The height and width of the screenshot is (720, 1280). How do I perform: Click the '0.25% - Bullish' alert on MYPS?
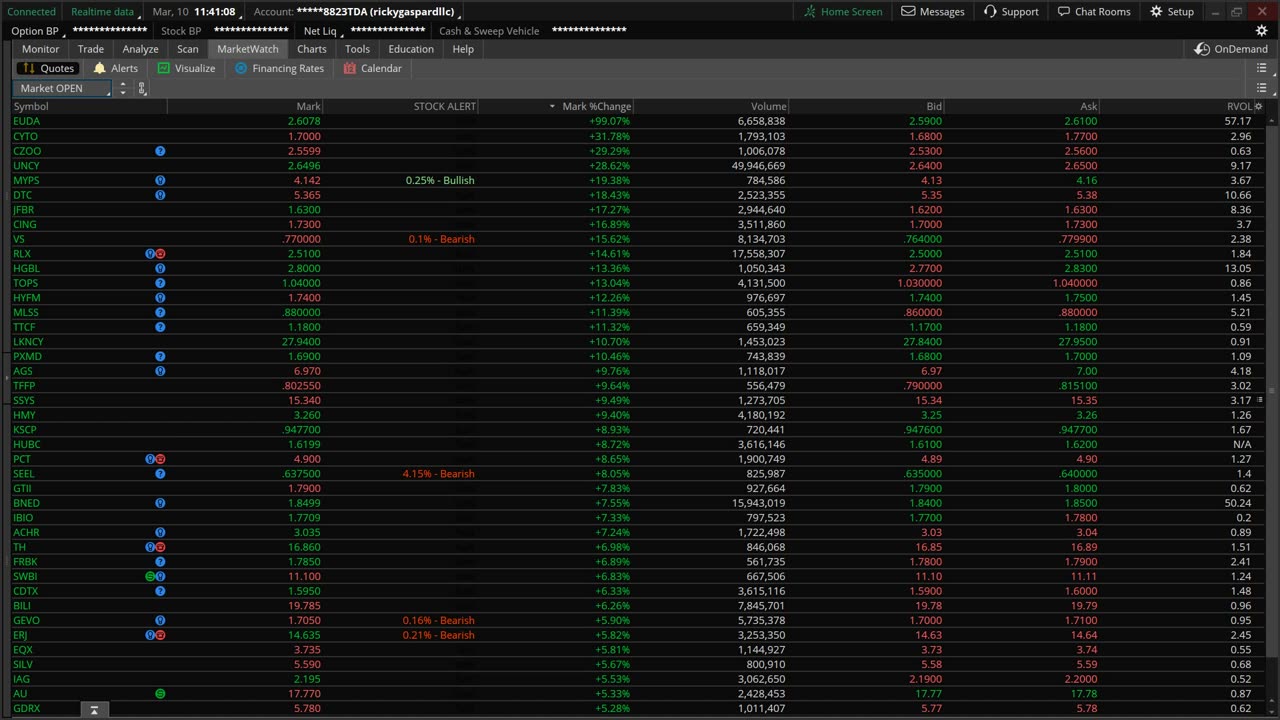pos(440,180)
